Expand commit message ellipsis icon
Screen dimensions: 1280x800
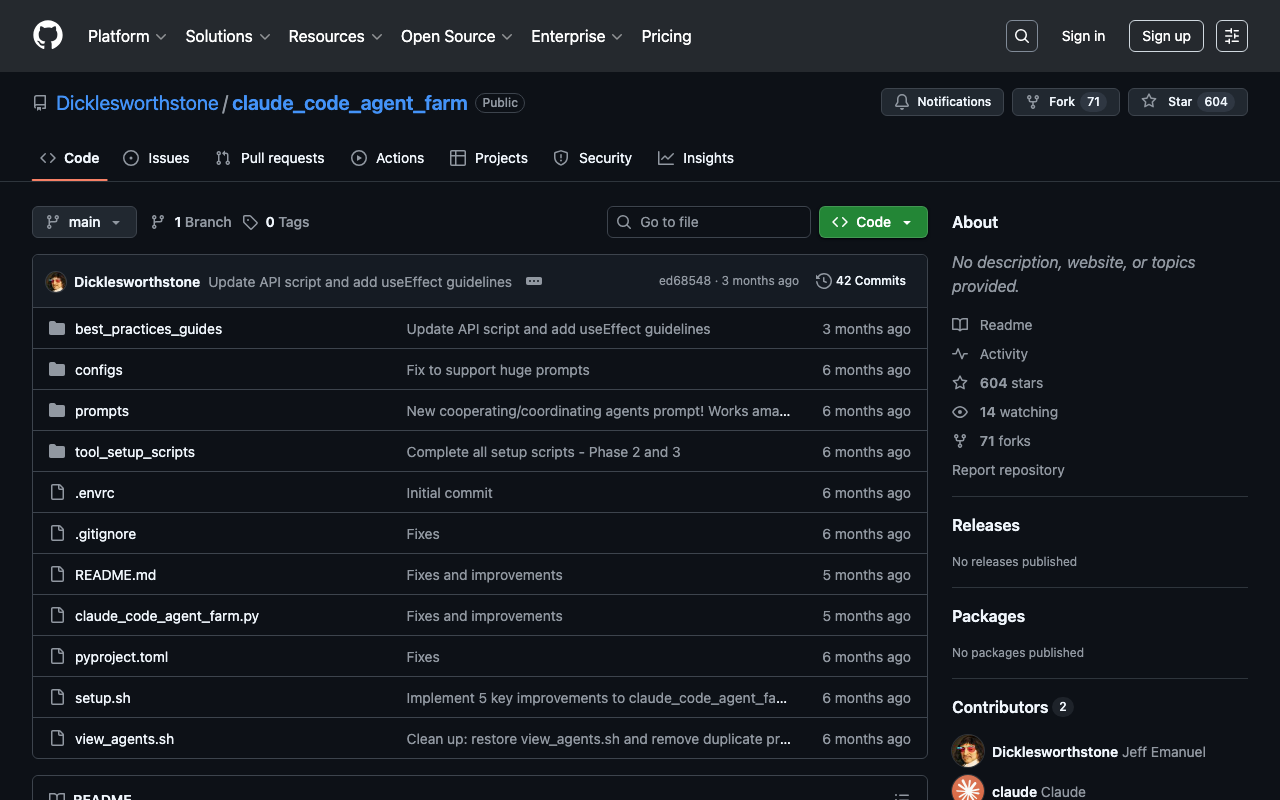534,281
